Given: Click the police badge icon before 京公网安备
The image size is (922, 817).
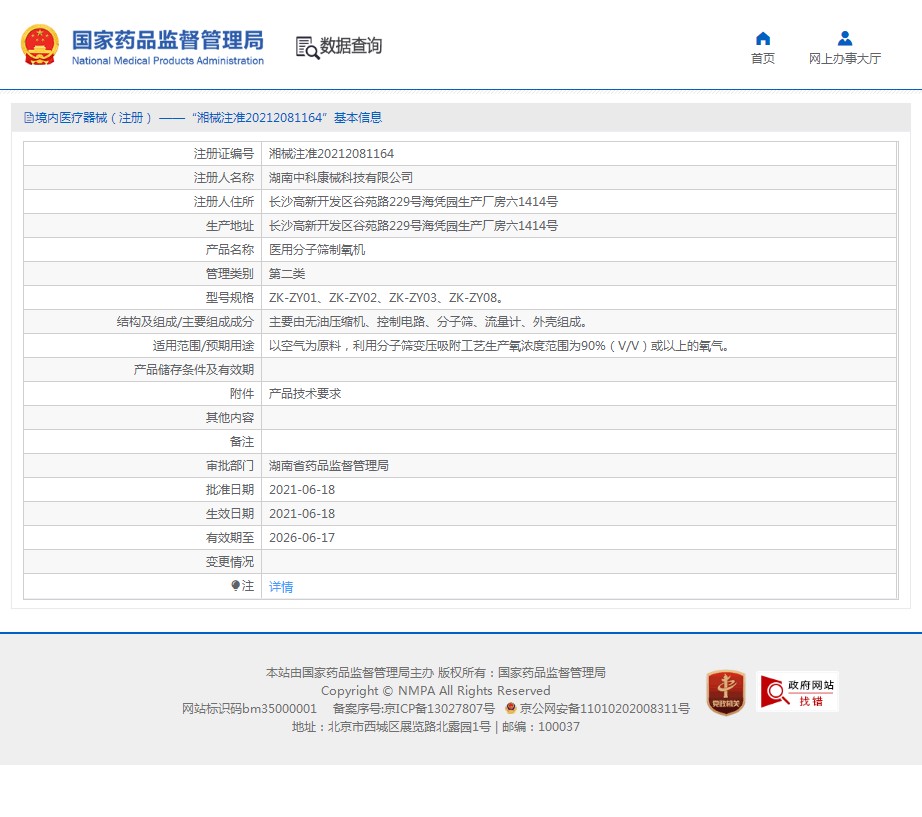Looking at the screenshot, I should [x=510, y=708].
